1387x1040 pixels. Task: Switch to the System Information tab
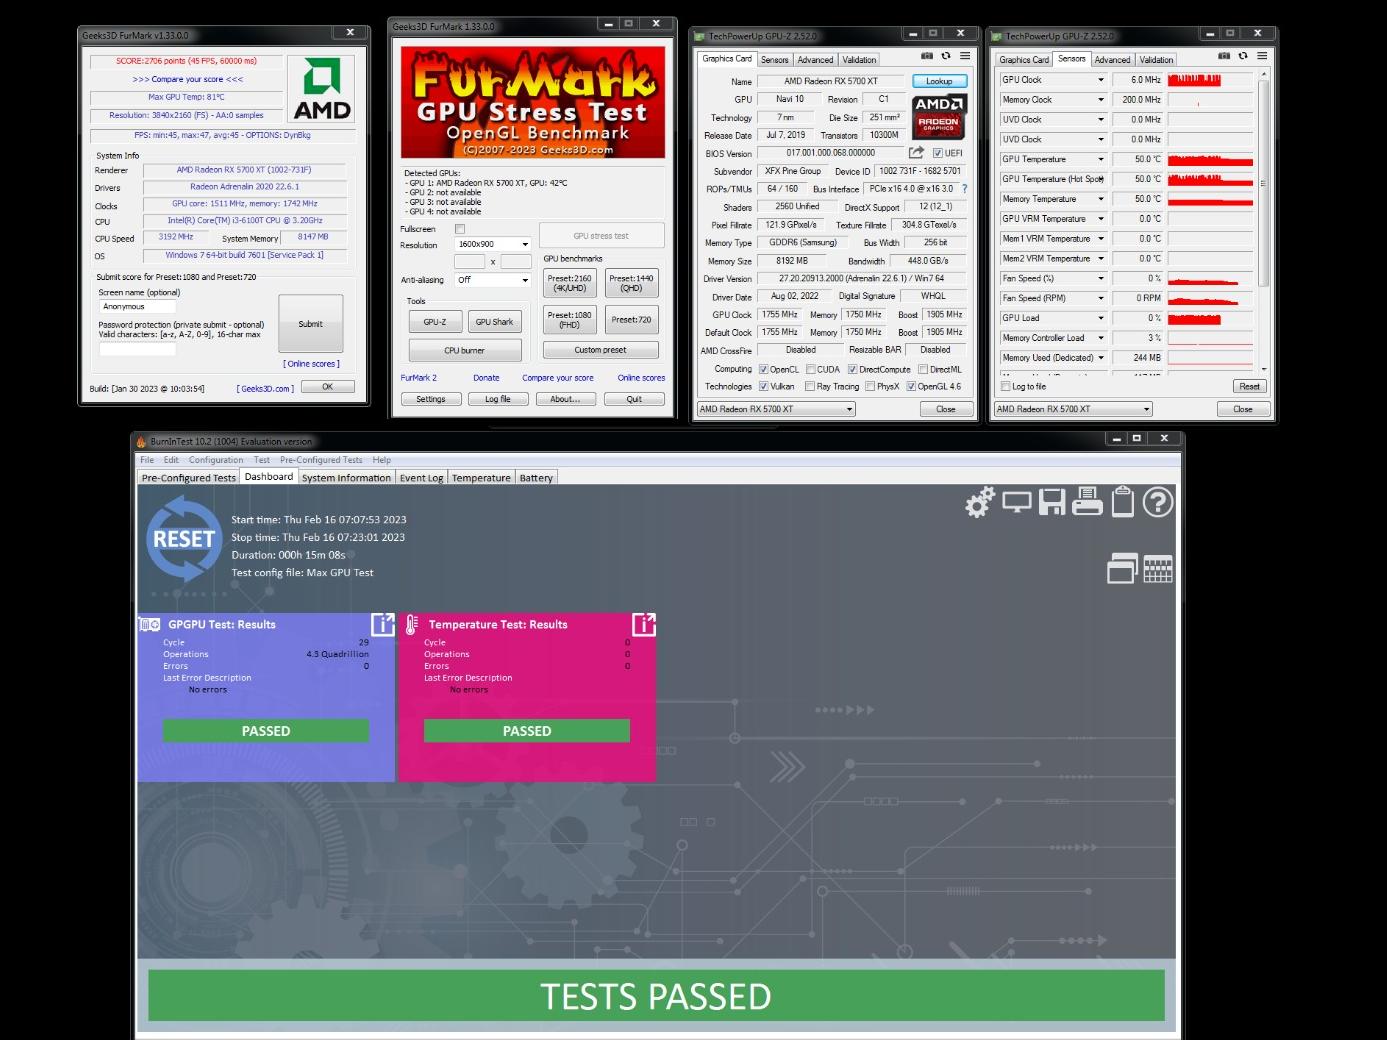tap(346, 478)
